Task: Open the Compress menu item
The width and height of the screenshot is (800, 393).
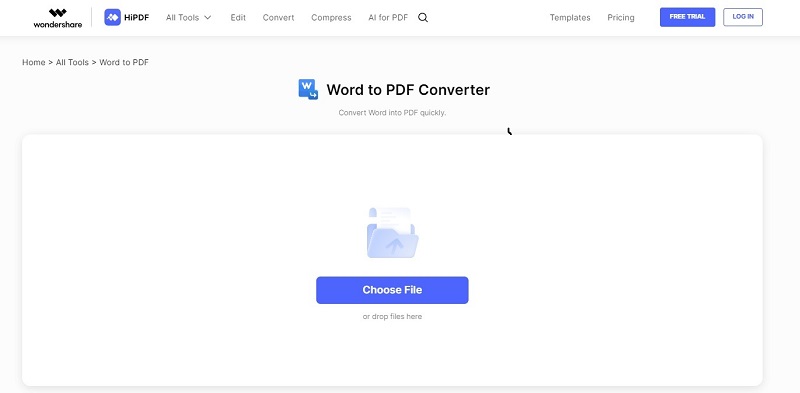Action: coord(331,17)
